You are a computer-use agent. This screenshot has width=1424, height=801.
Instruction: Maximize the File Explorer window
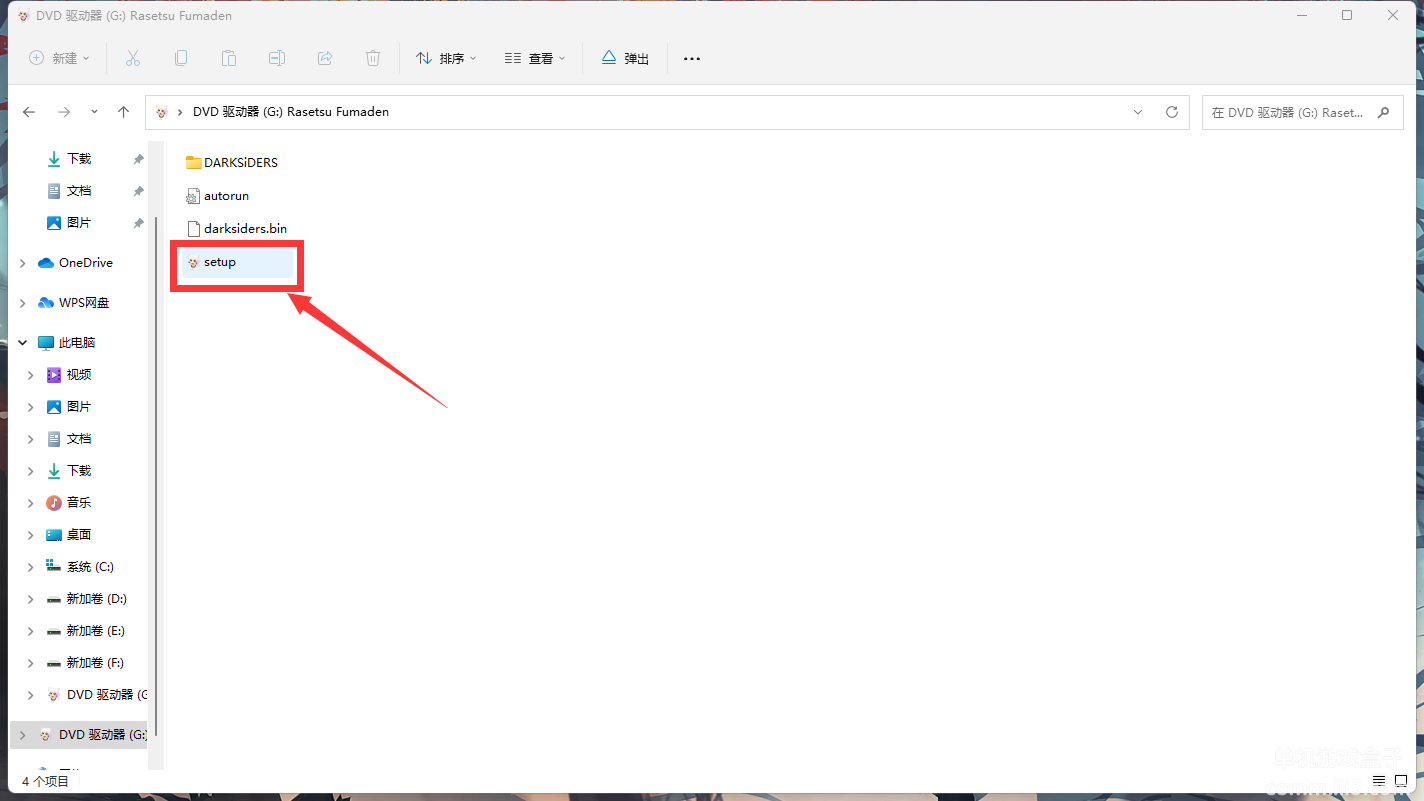[1347, 15]
